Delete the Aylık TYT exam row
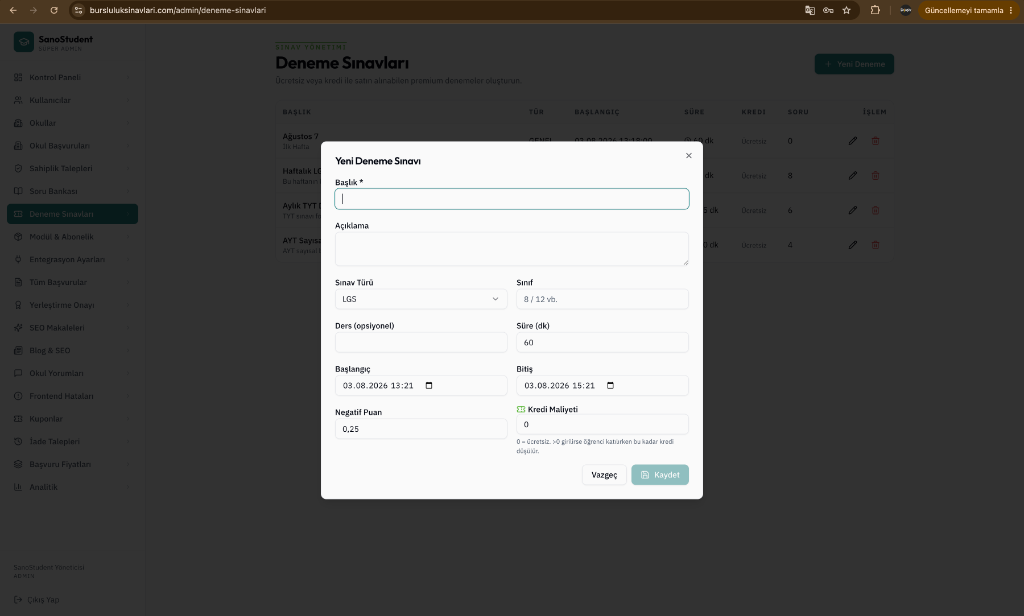This screenshot has width=1024, height=616. tap(875, 210)
